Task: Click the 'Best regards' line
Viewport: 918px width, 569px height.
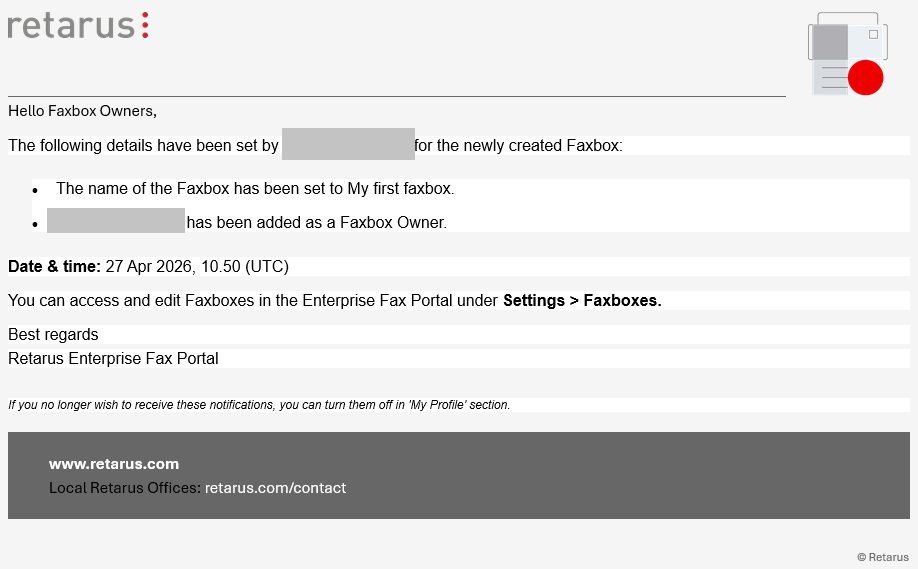Action: pyautogui.click(x=53, y=334)
